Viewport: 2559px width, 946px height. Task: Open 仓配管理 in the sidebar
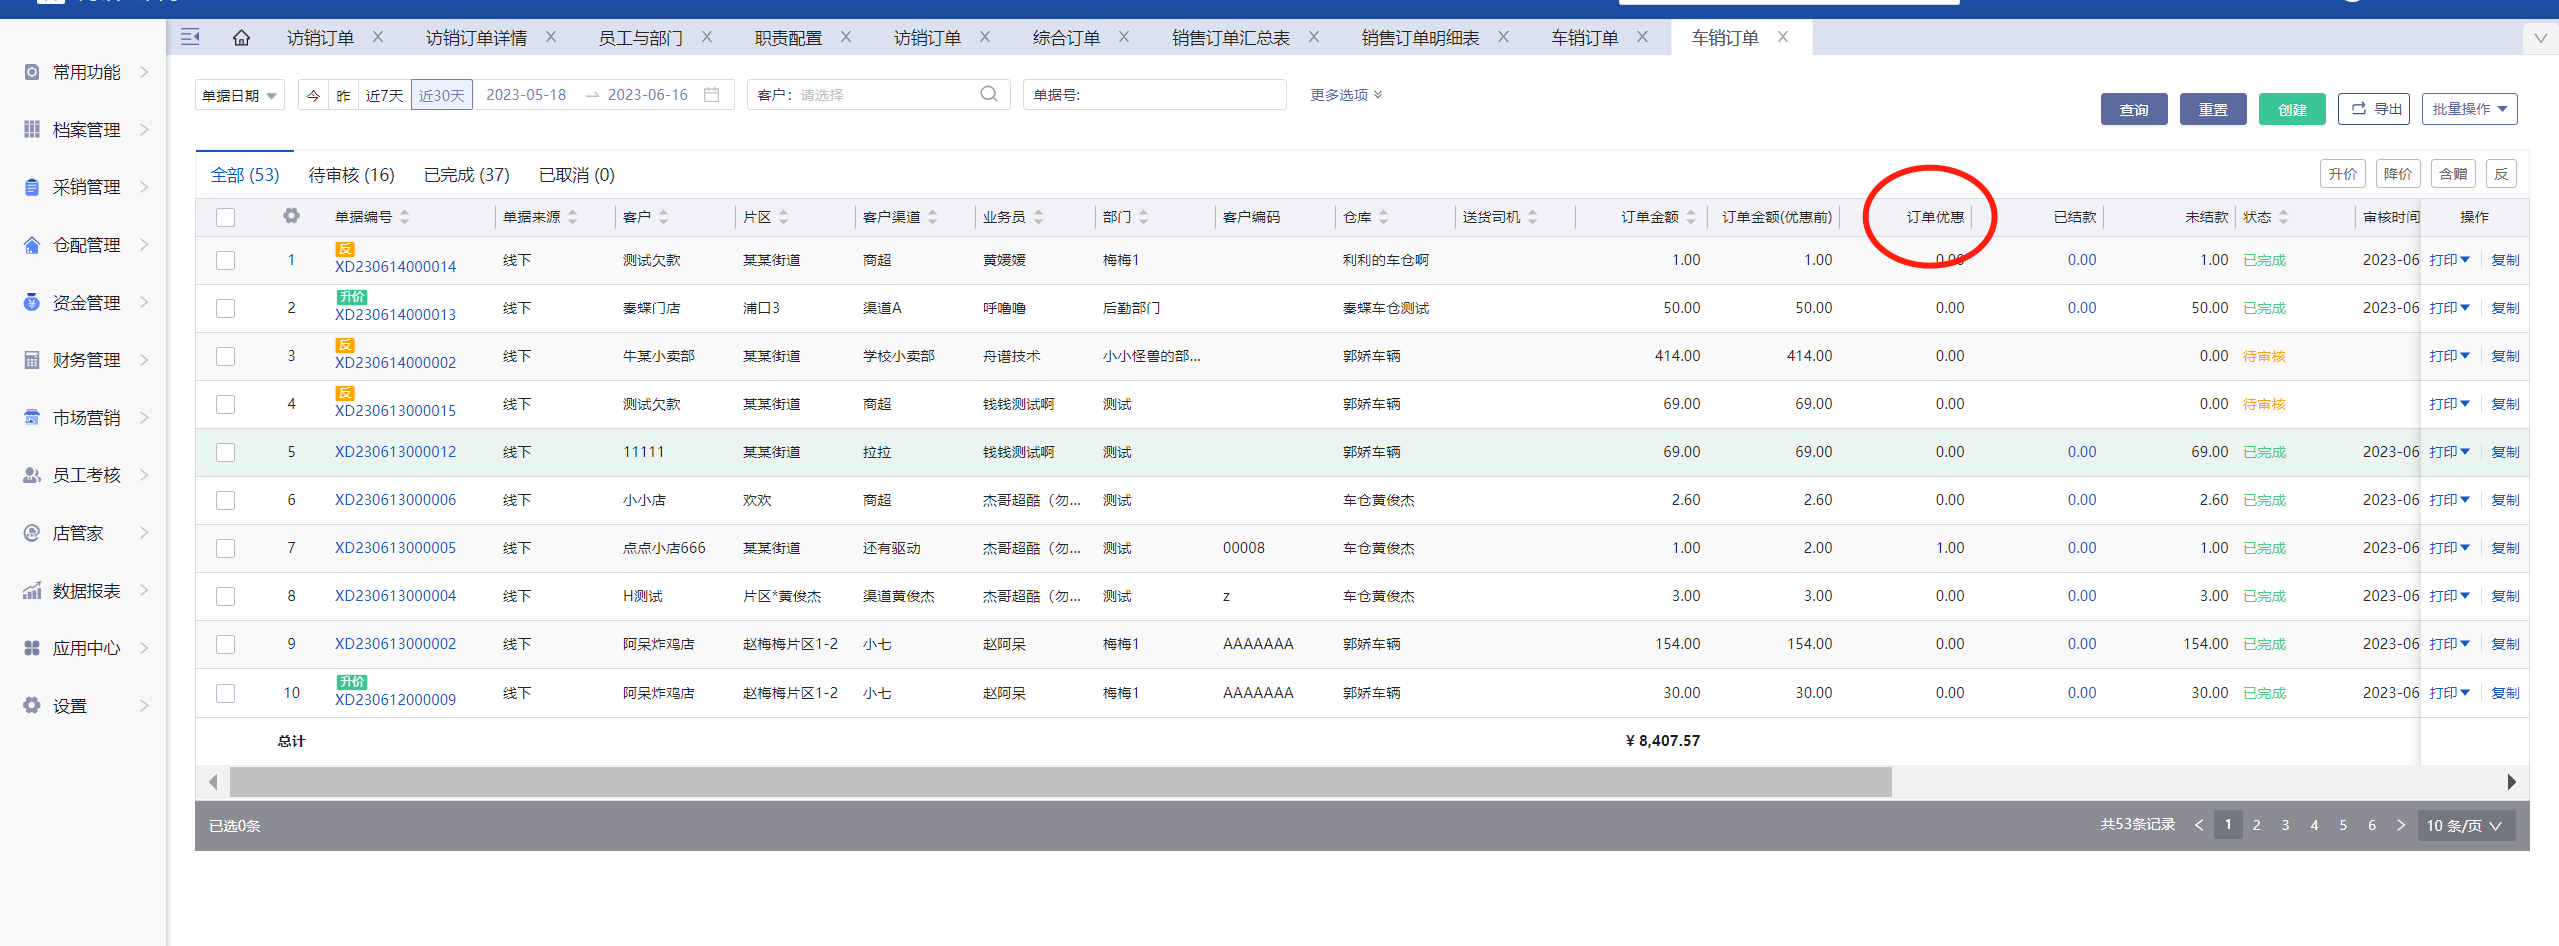tap(86, 245)
